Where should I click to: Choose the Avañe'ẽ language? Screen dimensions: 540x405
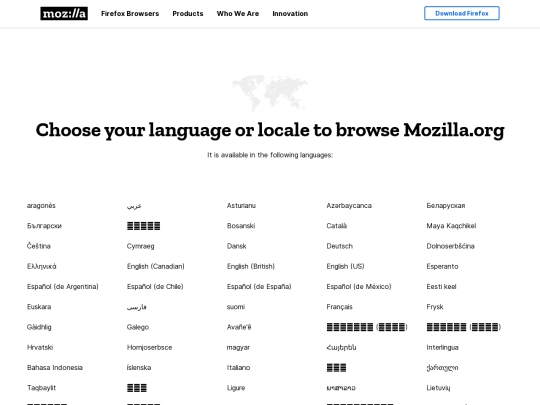coord(239,327)
